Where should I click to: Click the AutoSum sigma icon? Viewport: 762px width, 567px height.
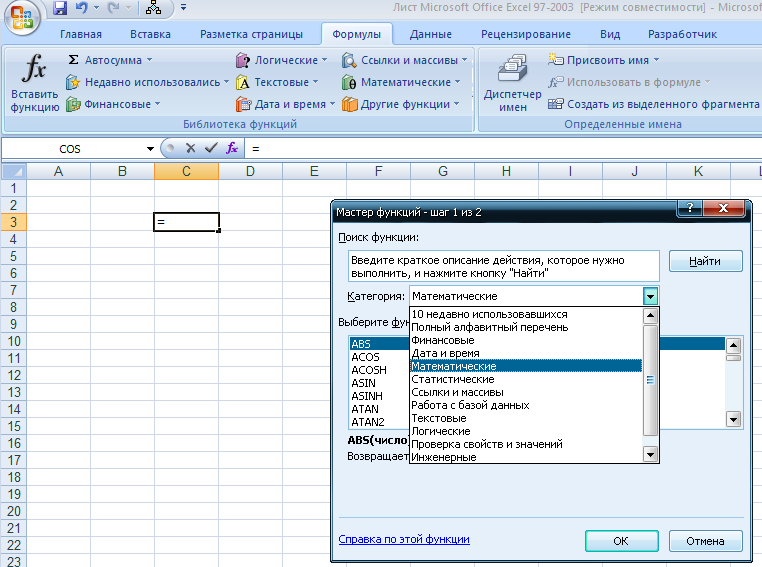73,60
